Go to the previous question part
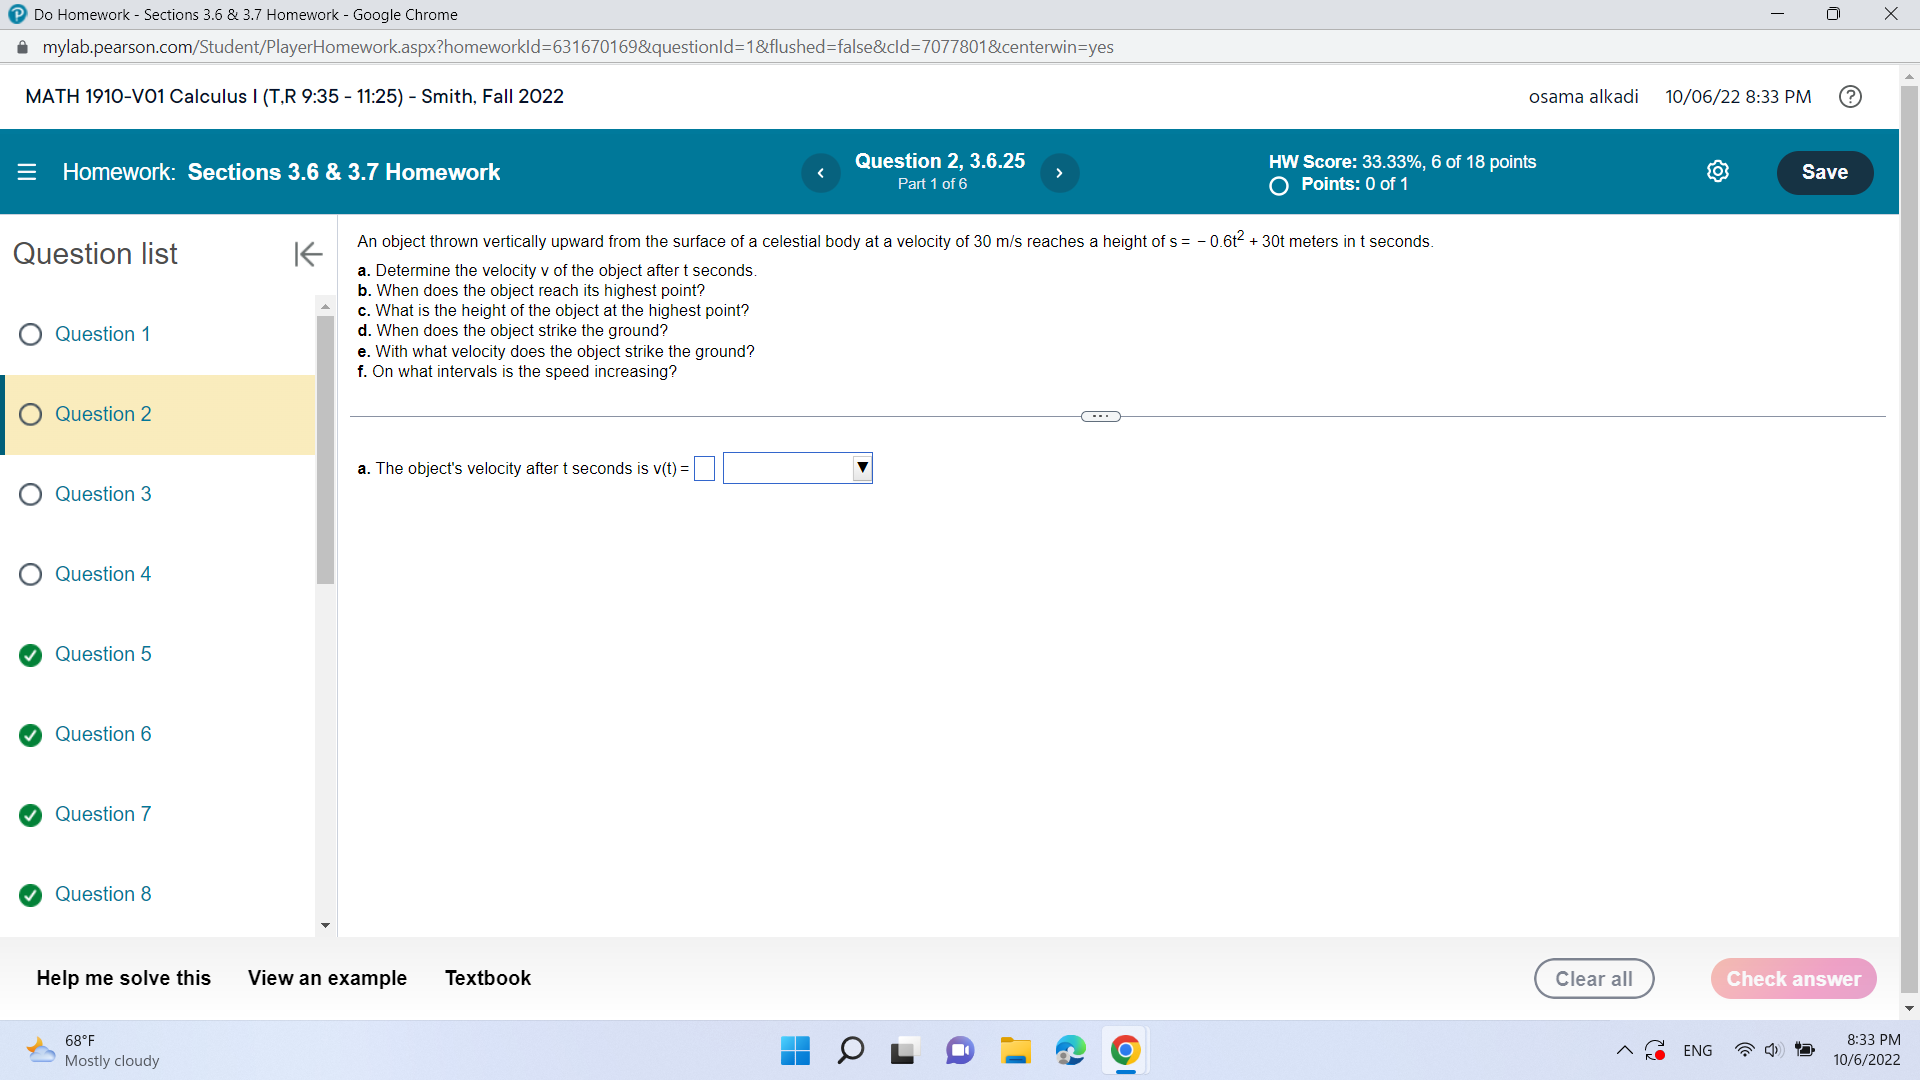 pos(821,172)
